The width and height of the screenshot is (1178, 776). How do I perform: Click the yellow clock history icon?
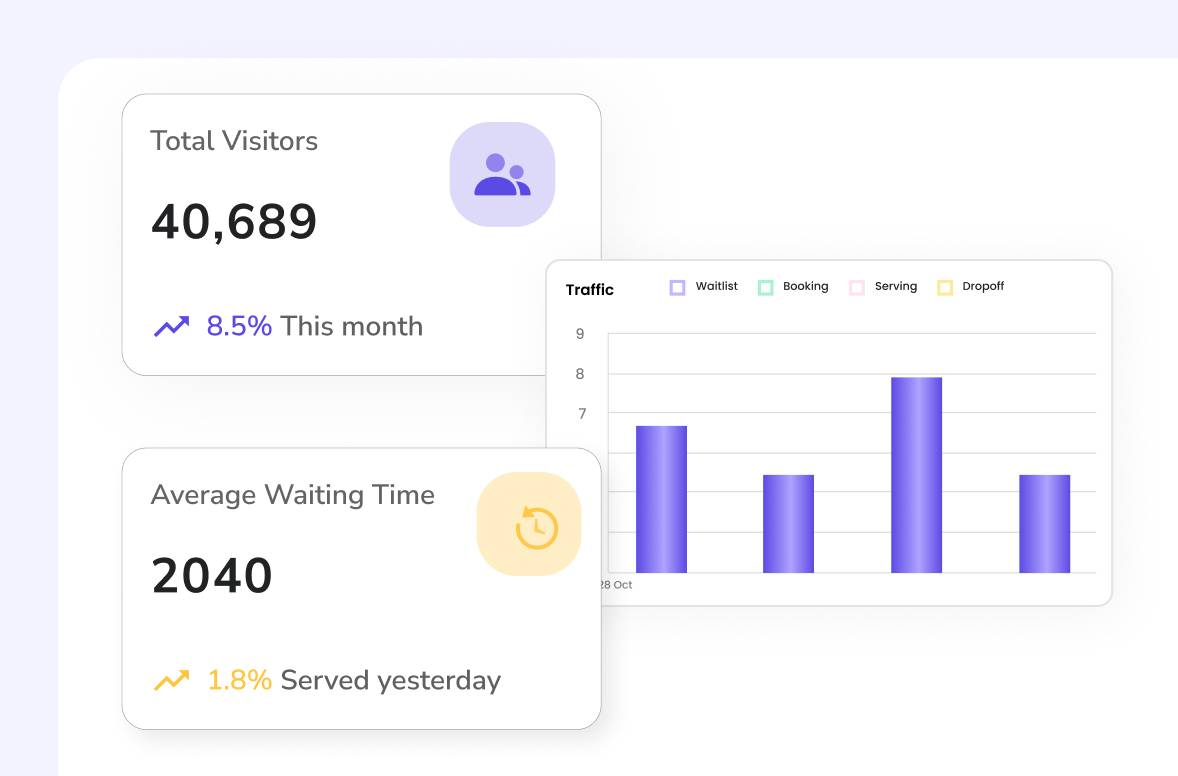(x=536, y=527)
